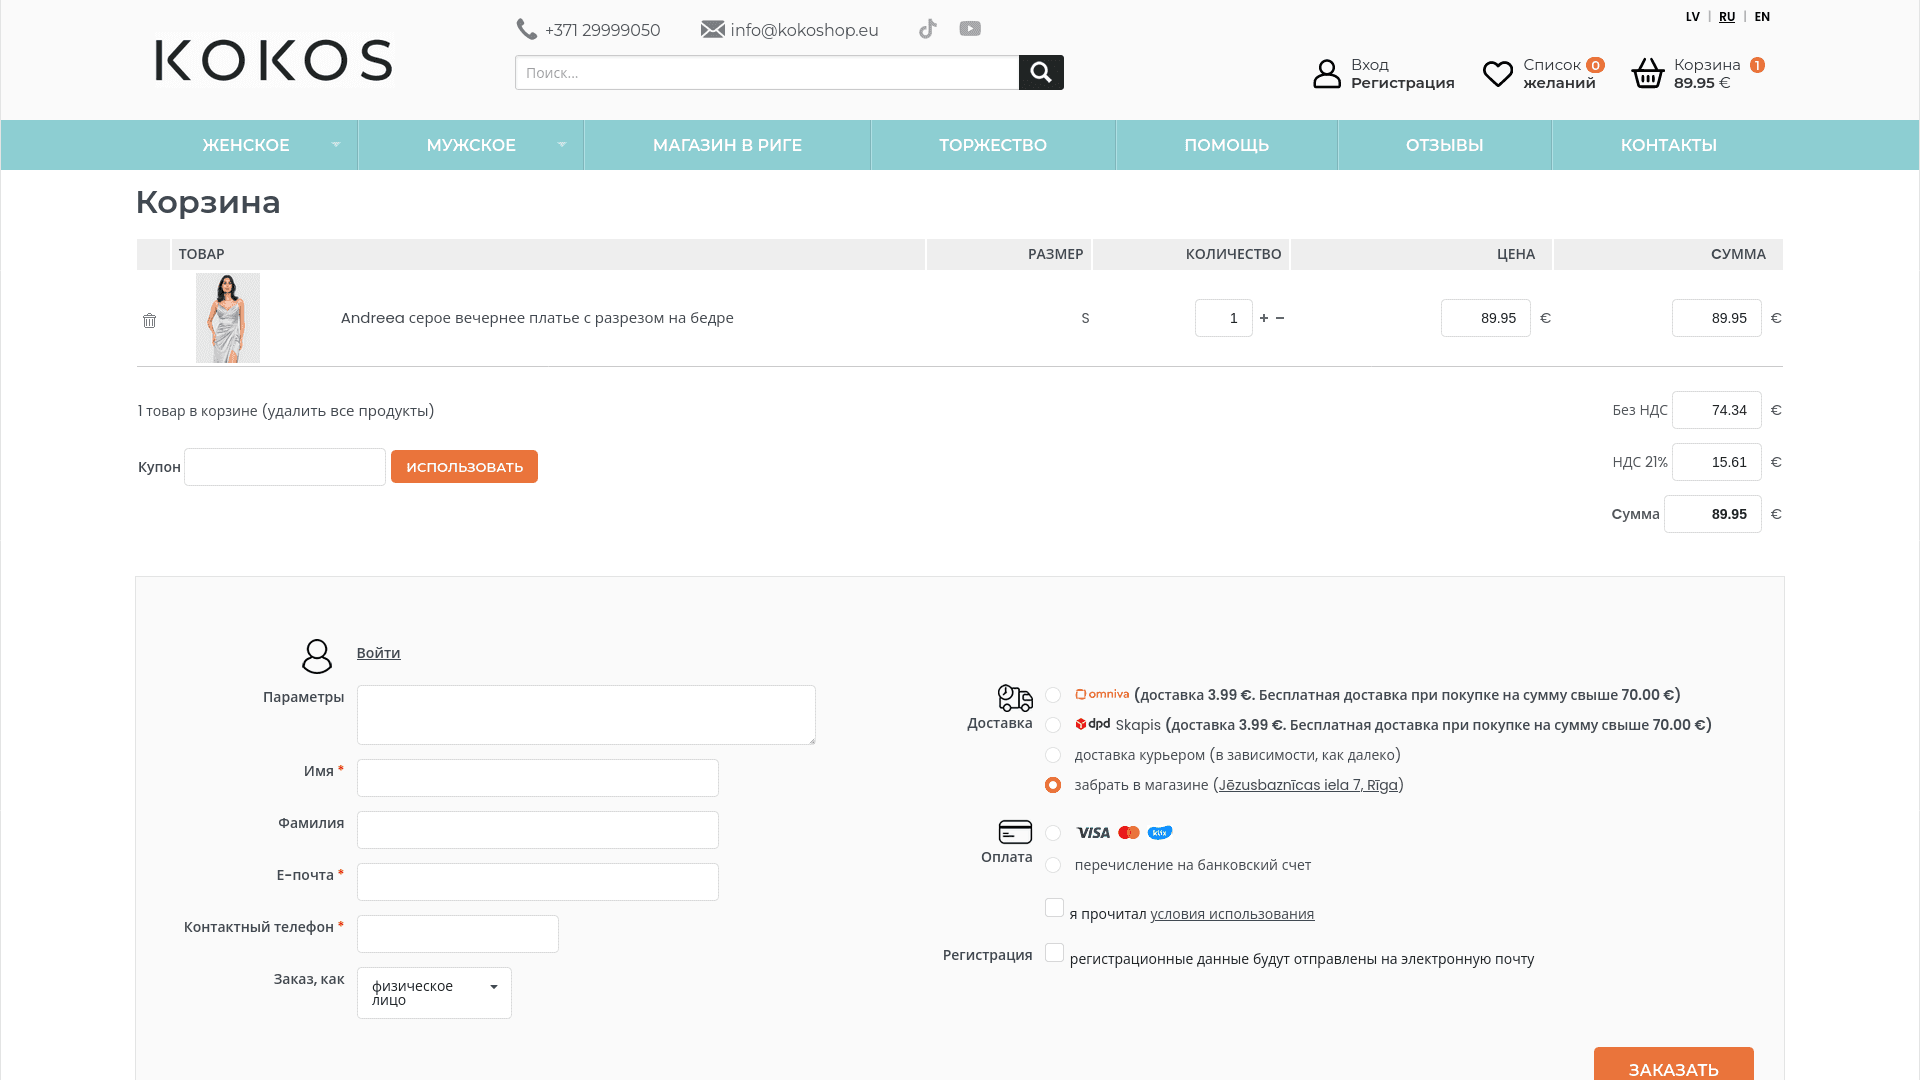Open the КОНТАКТЫ menu item

coord(1668,145)
